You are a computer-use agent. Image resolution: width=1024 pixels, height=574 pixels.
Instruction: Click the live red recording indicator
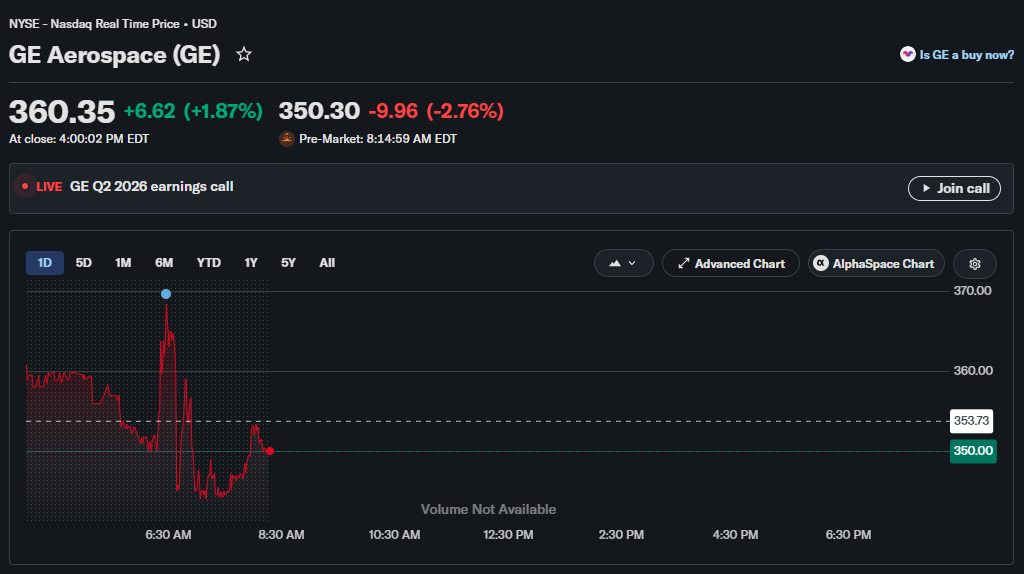point(25,187)
